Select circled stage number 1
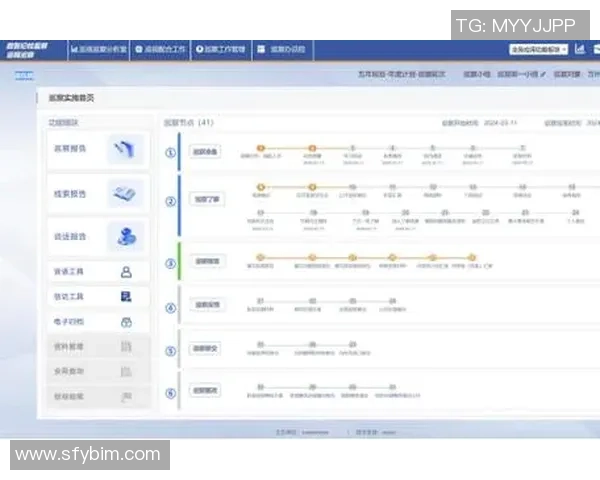This screenshot has width=600, height=480. click(x=170, y=153)
